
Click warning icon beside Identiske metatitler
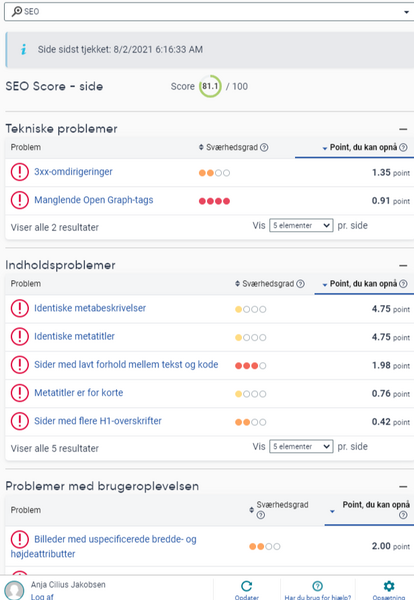tap(20, 336)
